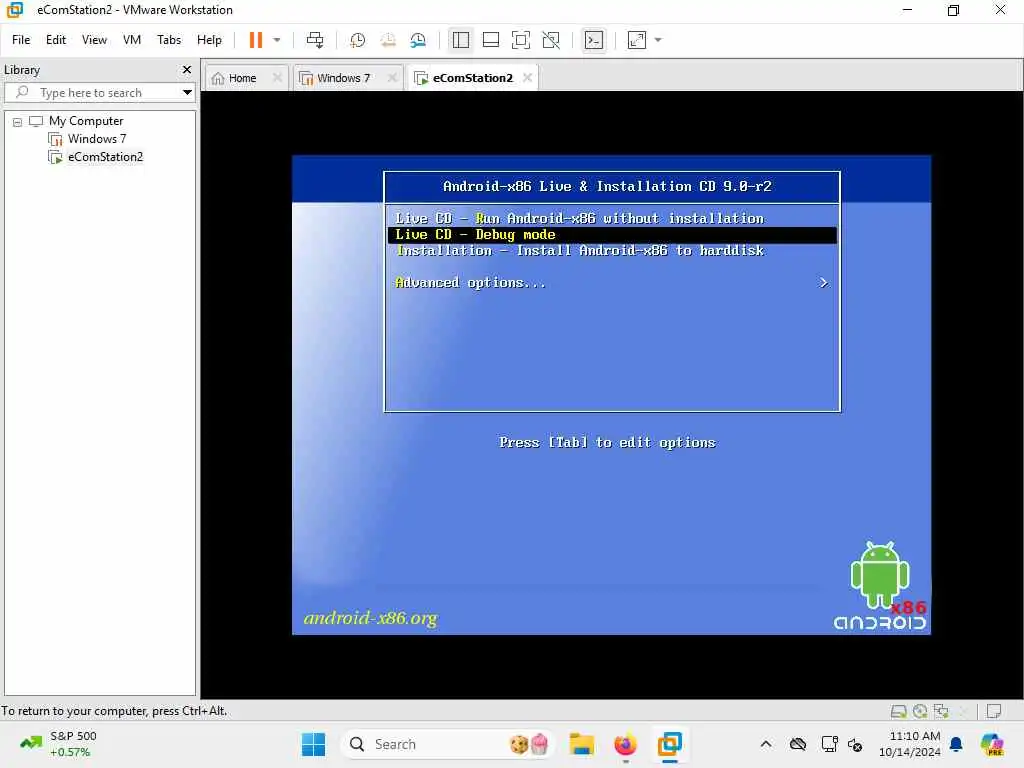This screenshot has width=1024, height=768.
Task: Open the Edit menu
Action: pyautogui.click(x=56, y=40)
